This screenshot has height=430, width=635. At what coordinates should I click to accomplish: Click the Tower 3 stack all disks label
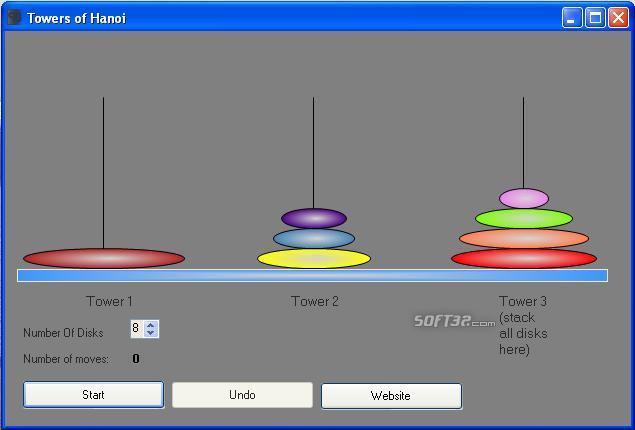pos(523,325)
